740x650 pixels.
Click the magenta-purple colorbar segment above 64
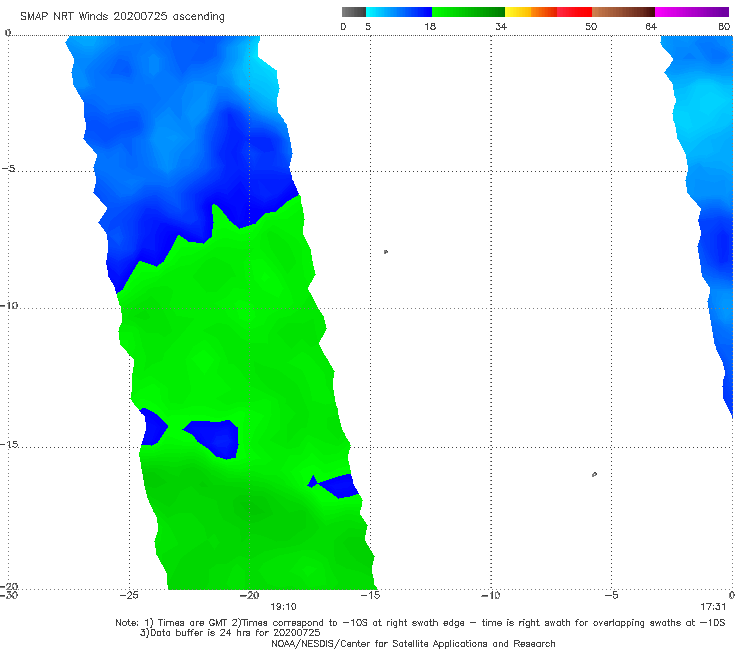point(692,12)
